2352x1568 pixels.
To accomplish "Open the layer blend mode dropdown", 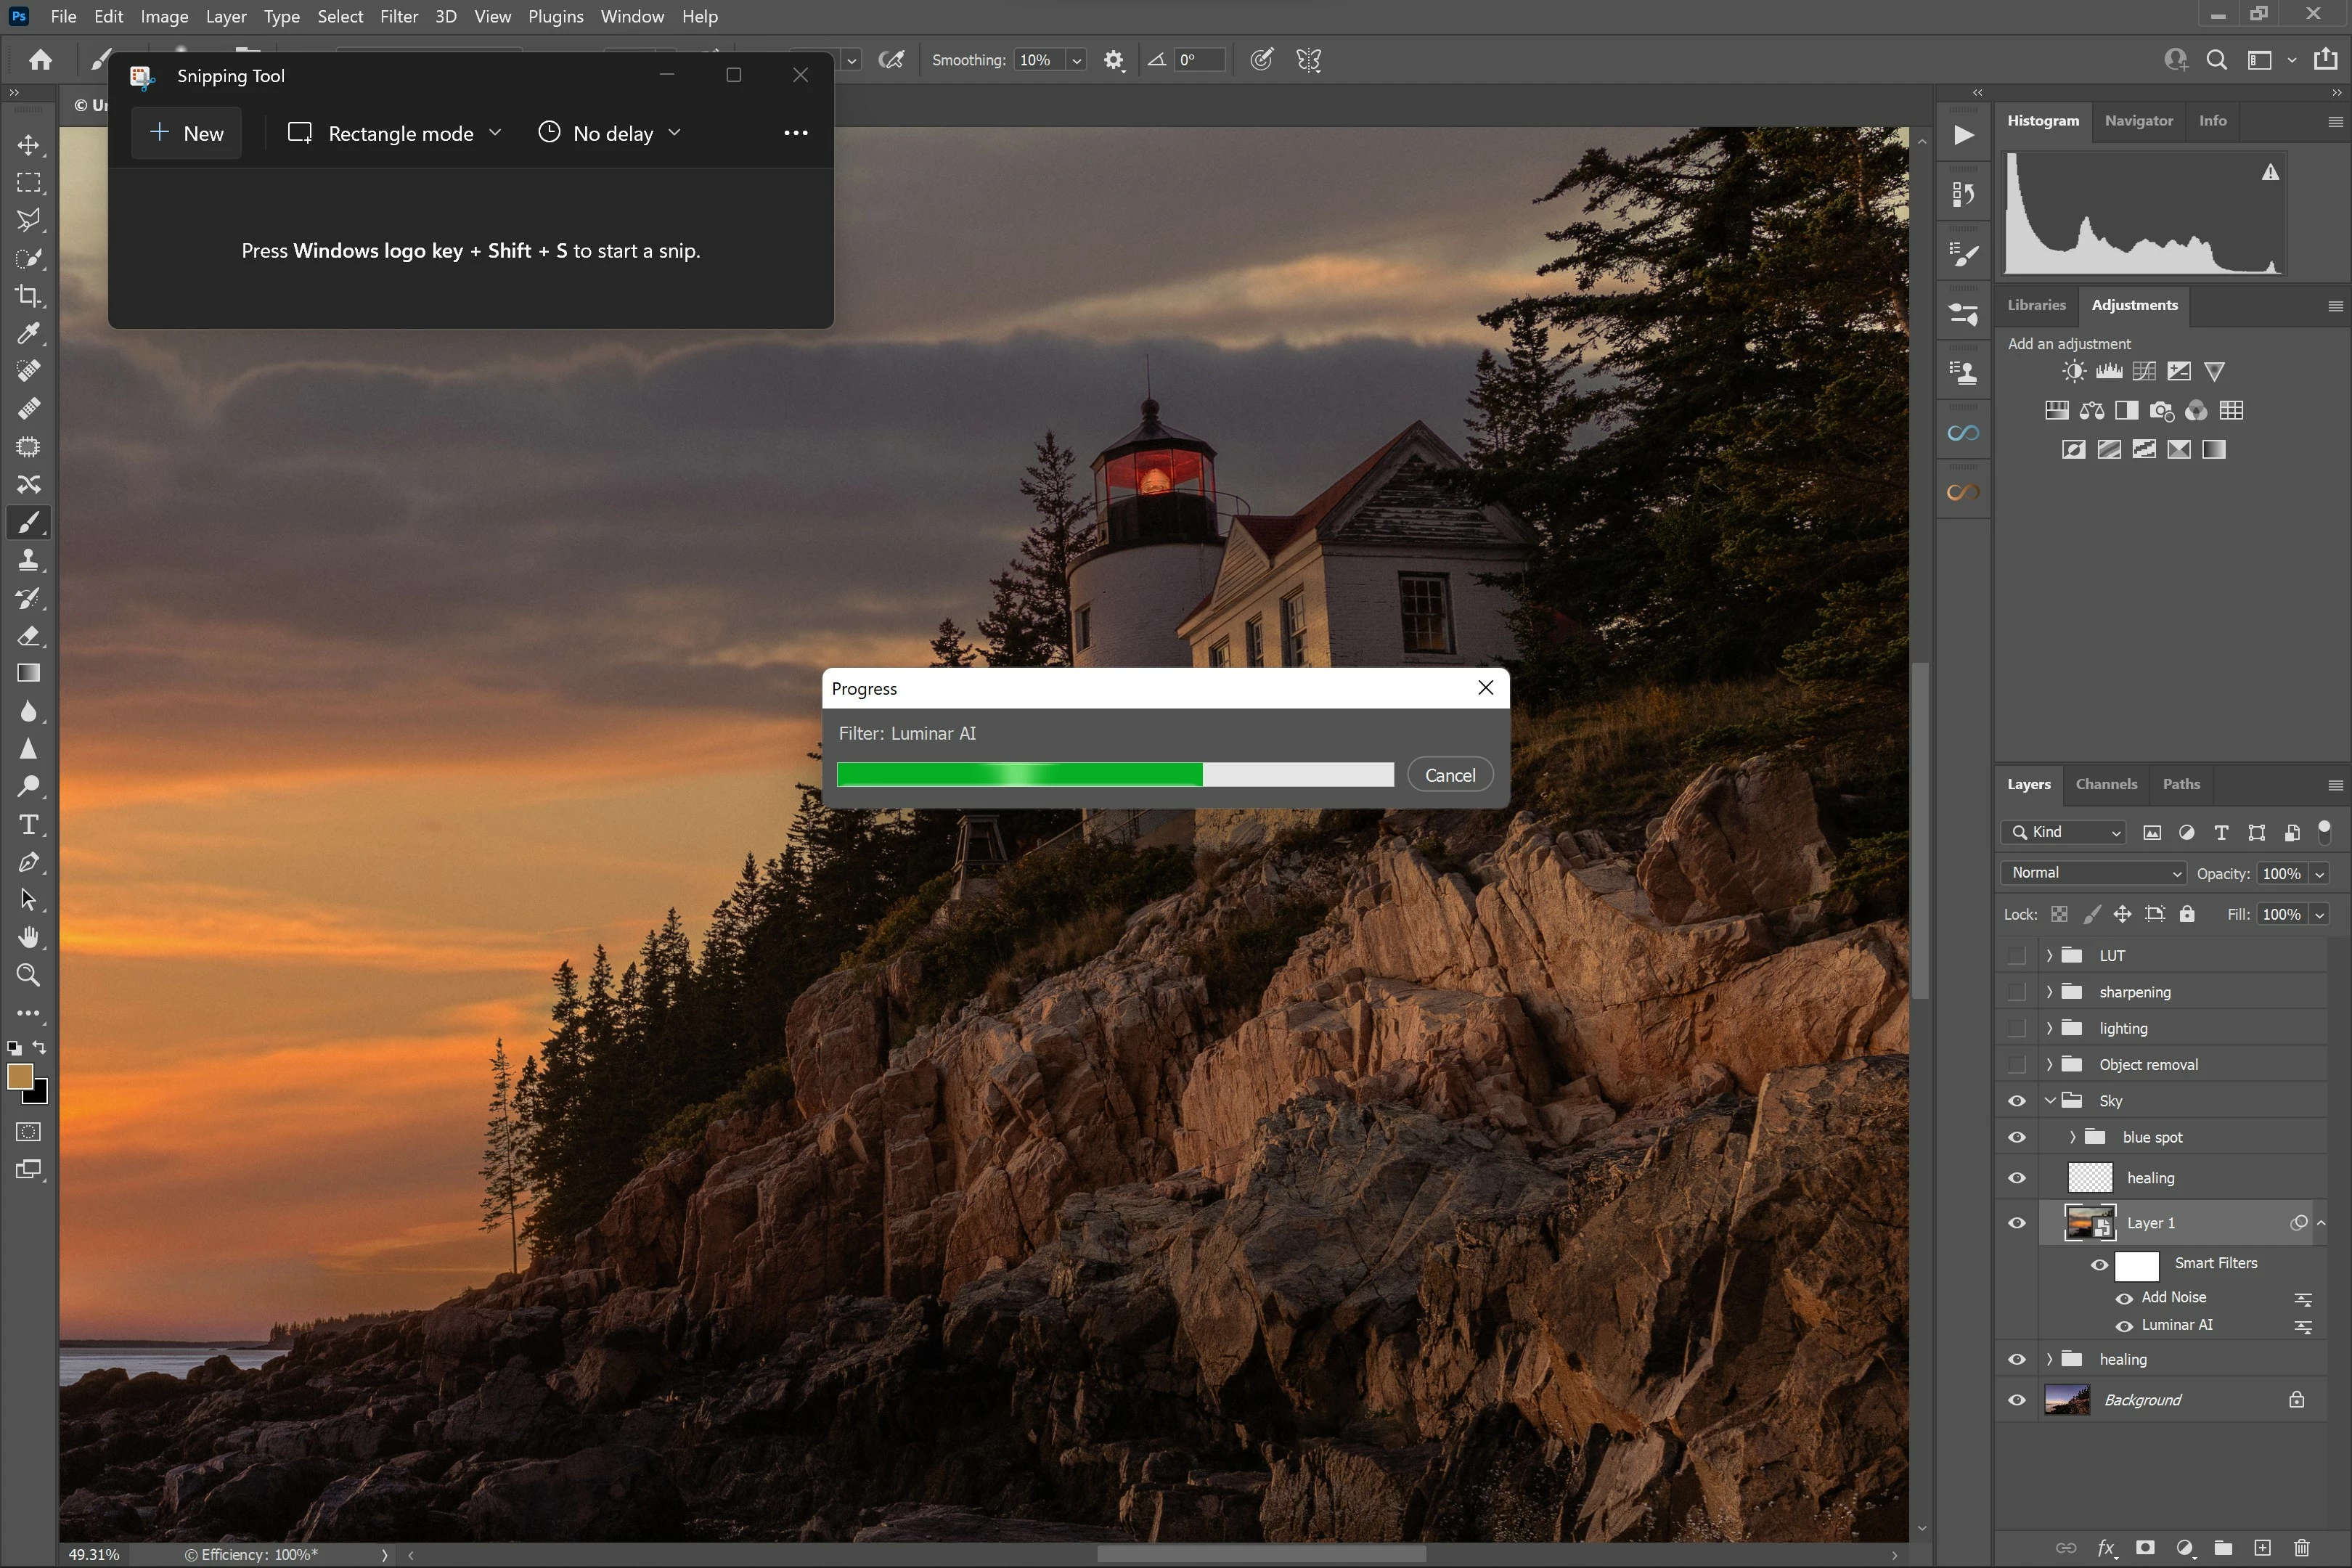I will pyautogui.click(x=2093, y=873).
